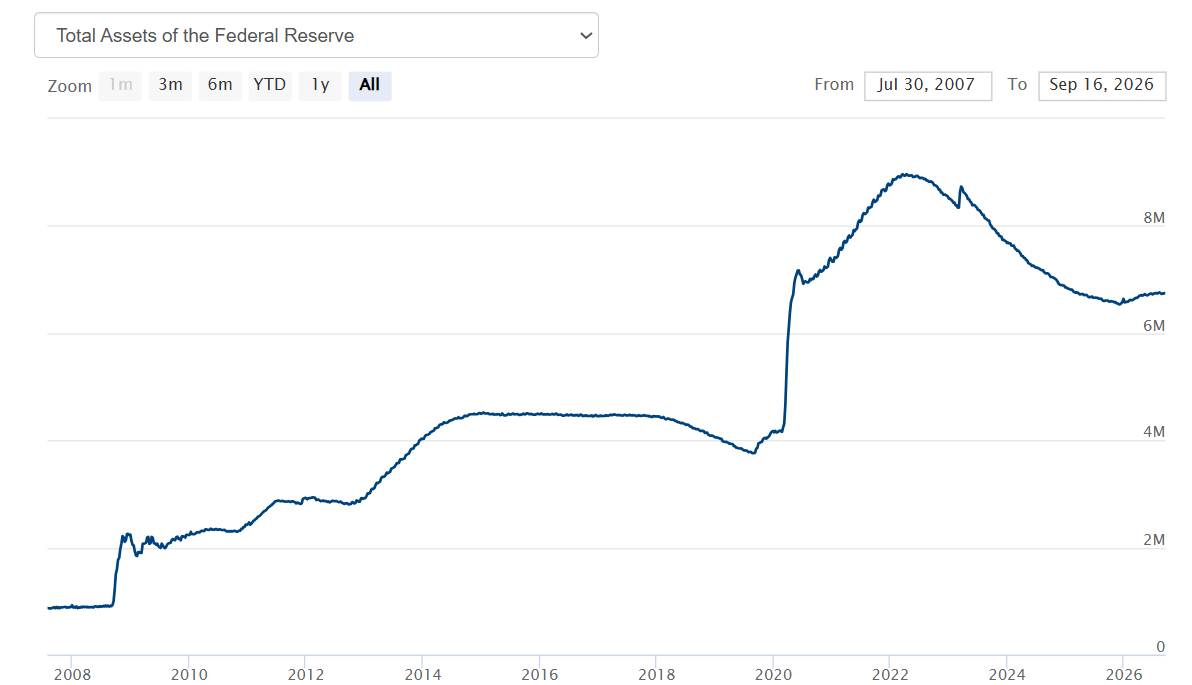This screenshot has height=685, width=1192.
Task: Click the To date field Sep 16, 2026
Action: click(x=1102, y=85)
